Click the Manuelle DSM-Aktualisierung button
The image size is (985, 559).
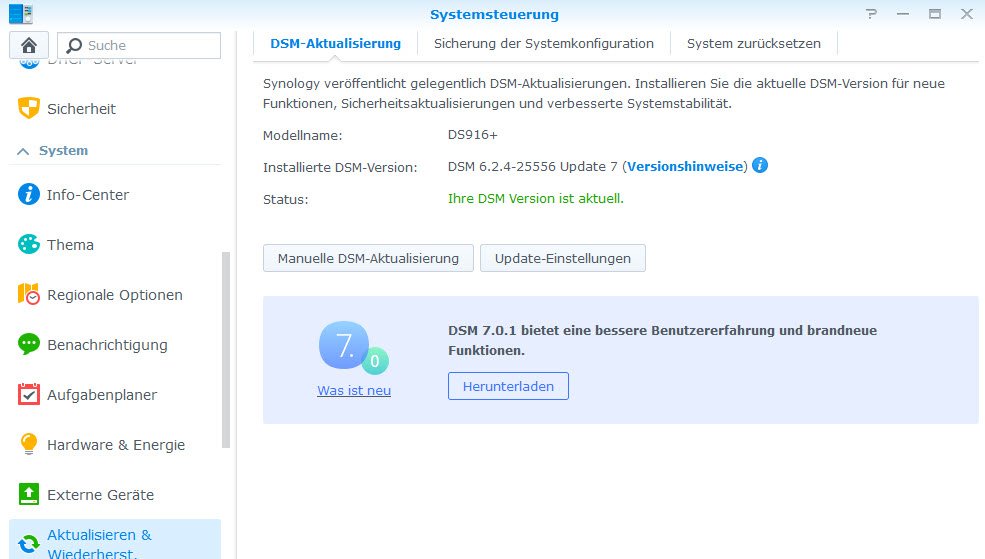[368, 258]
